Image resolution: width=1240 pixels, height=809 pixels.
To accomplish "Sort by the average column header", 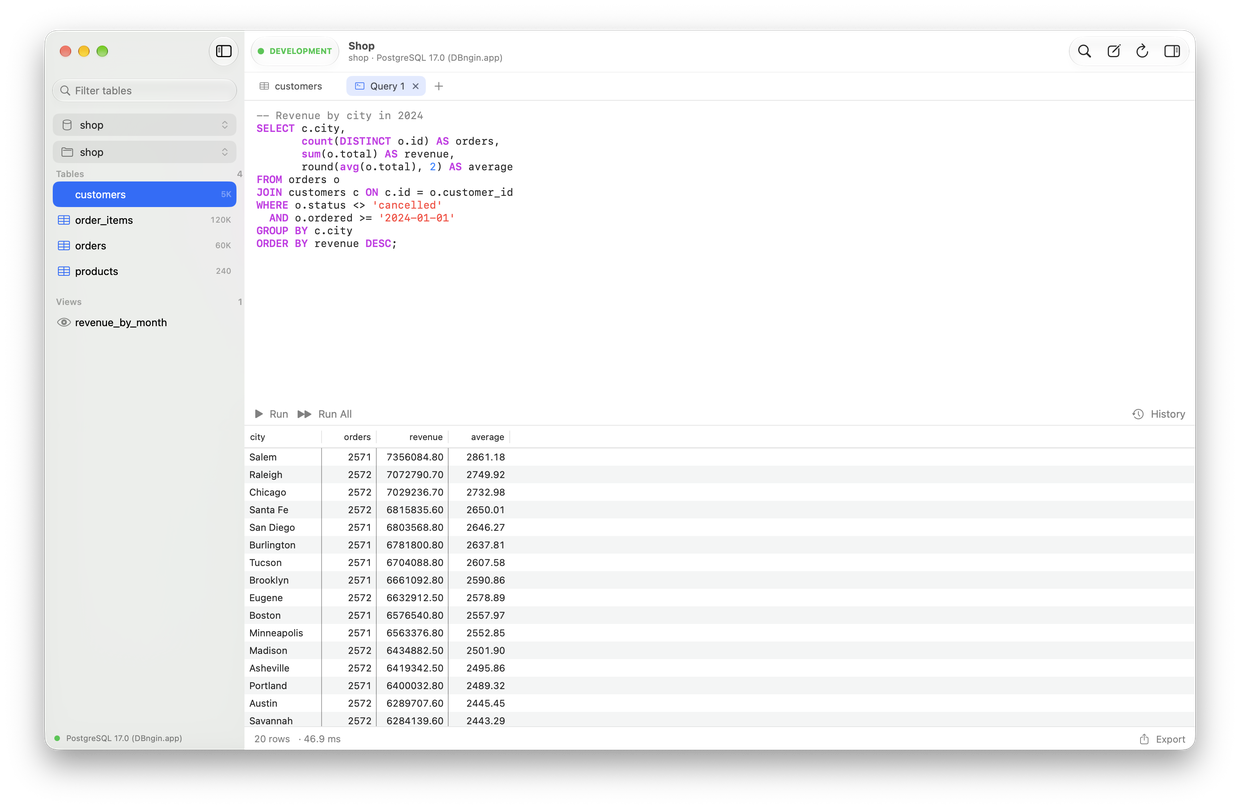I will [479, 437].
